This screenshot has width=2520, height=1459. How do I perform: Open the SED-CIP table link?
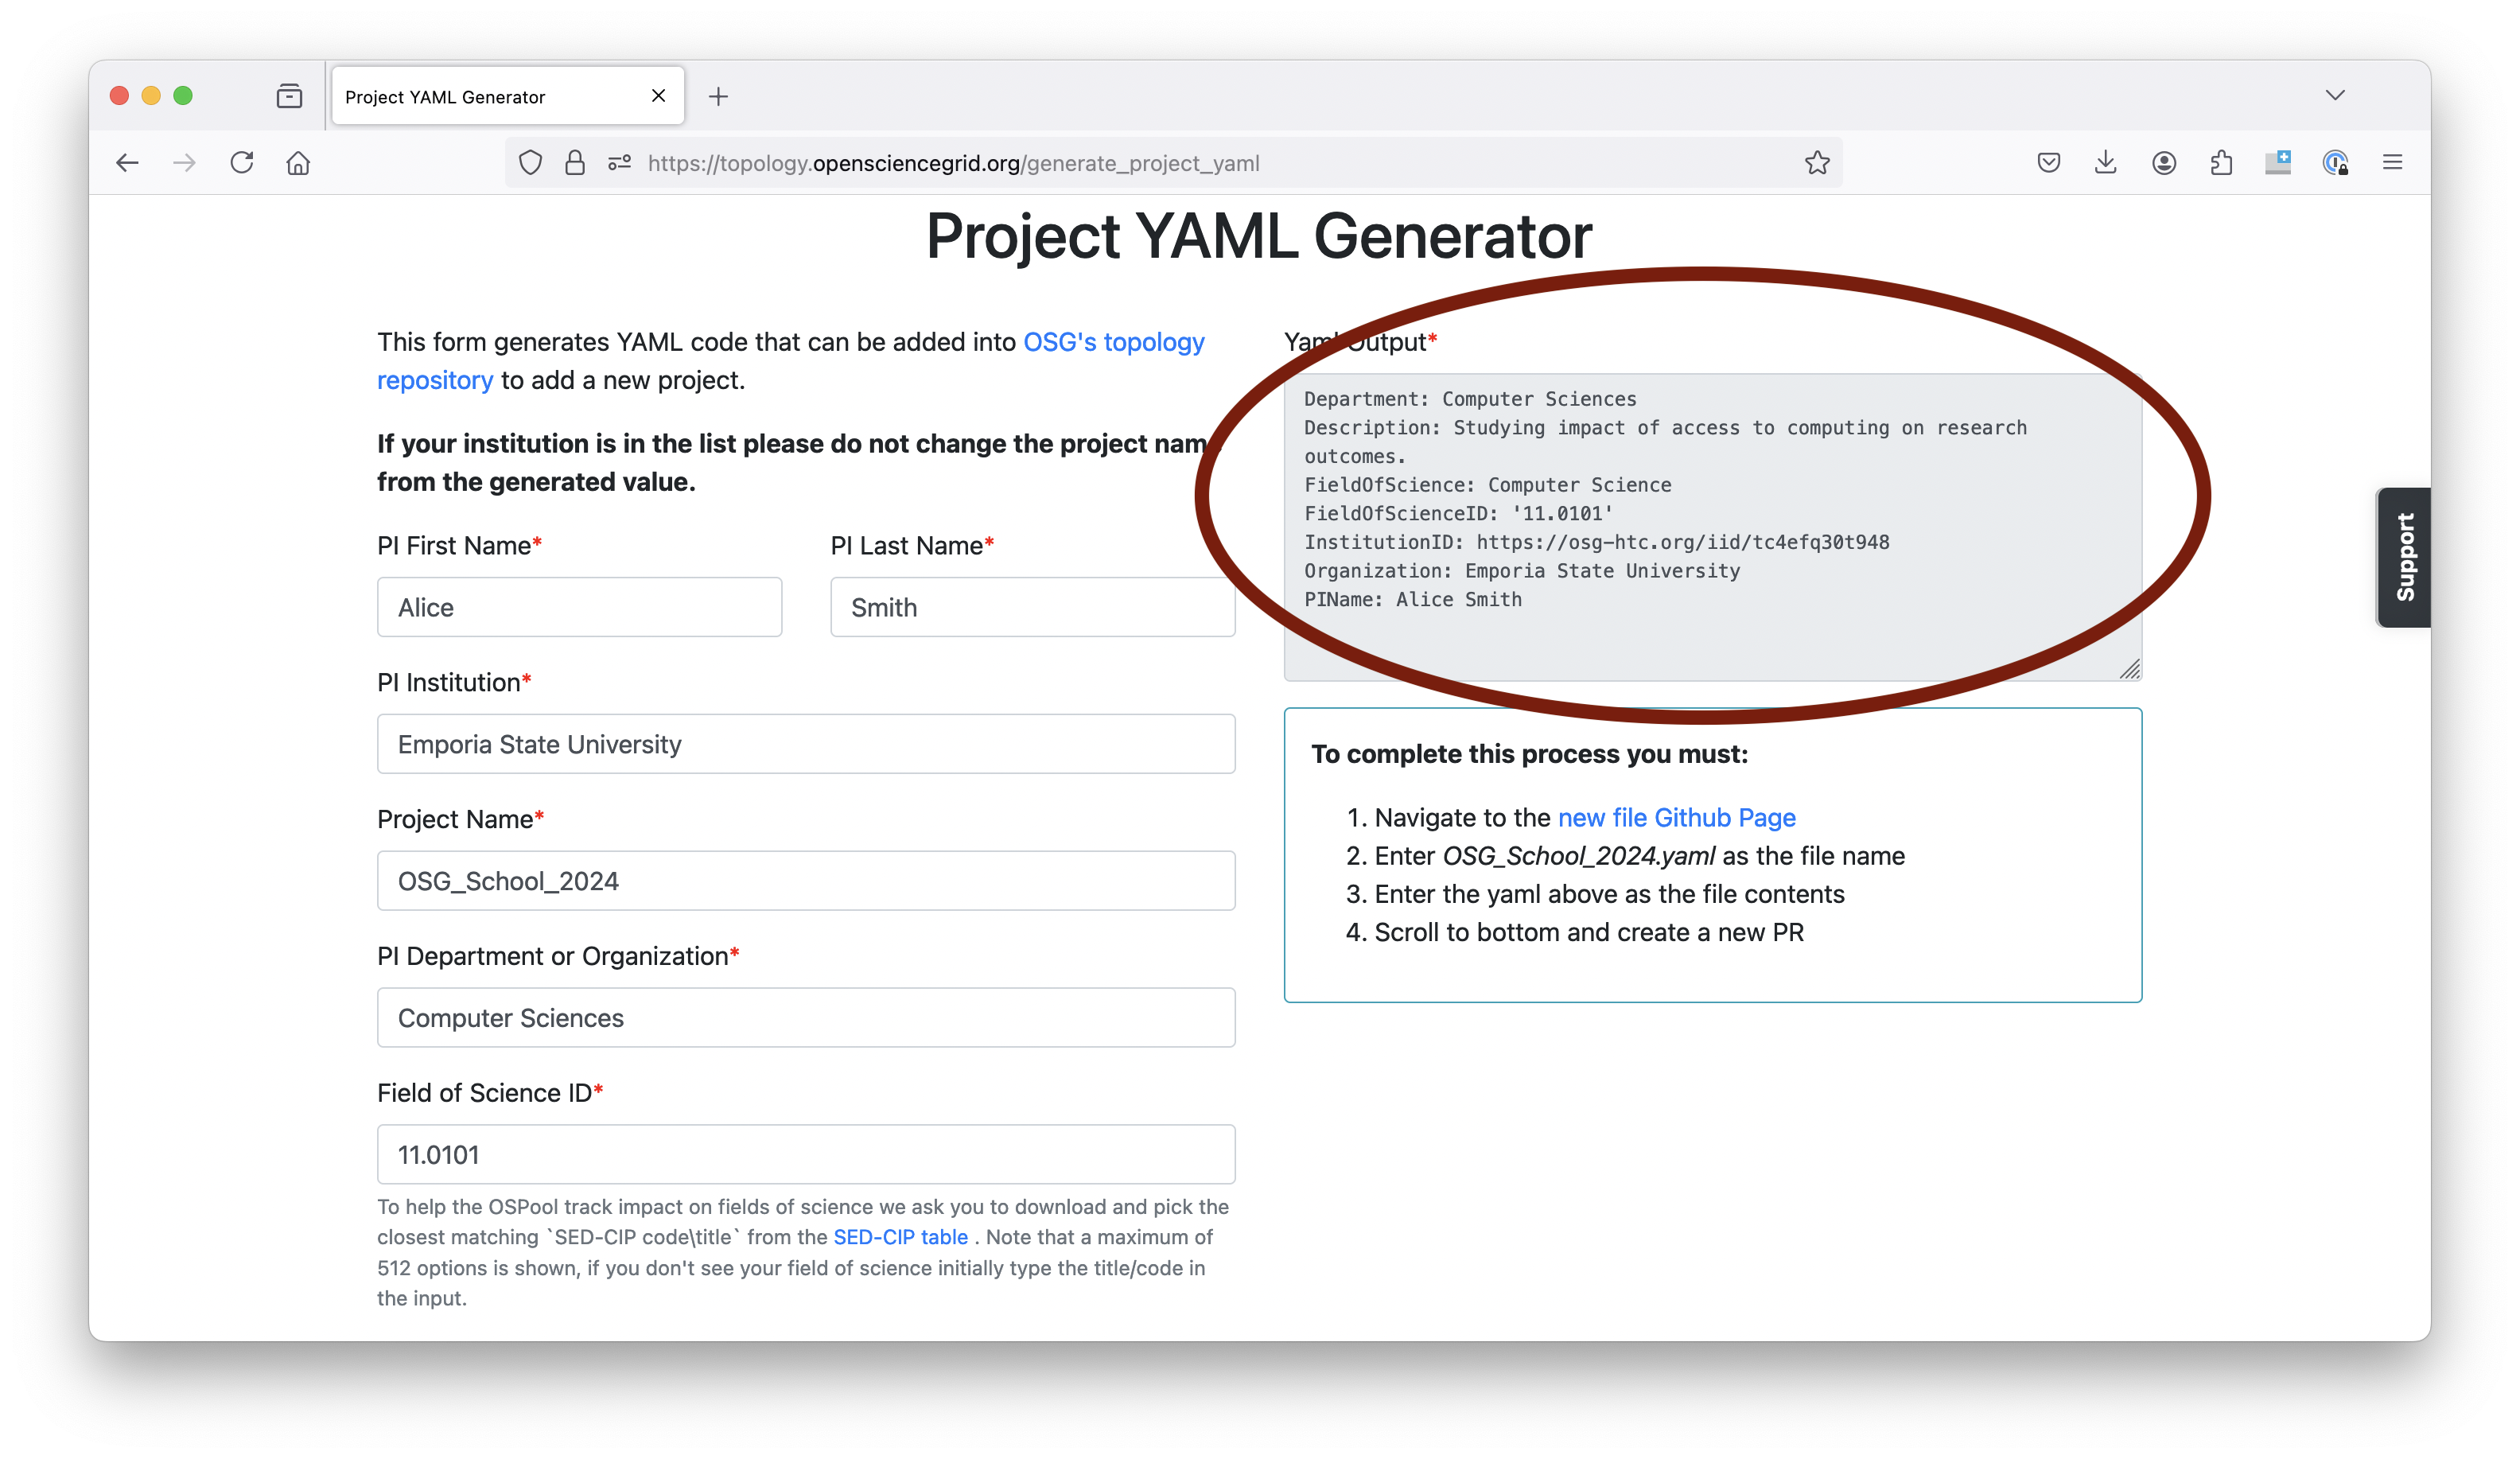coord(900,1237)
